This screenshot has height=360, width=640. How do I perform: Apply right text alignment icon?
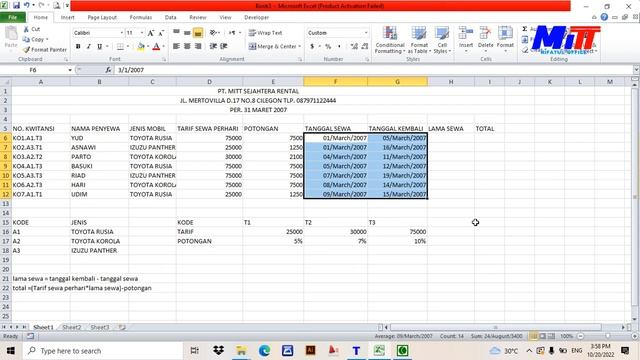click(198, 46)
